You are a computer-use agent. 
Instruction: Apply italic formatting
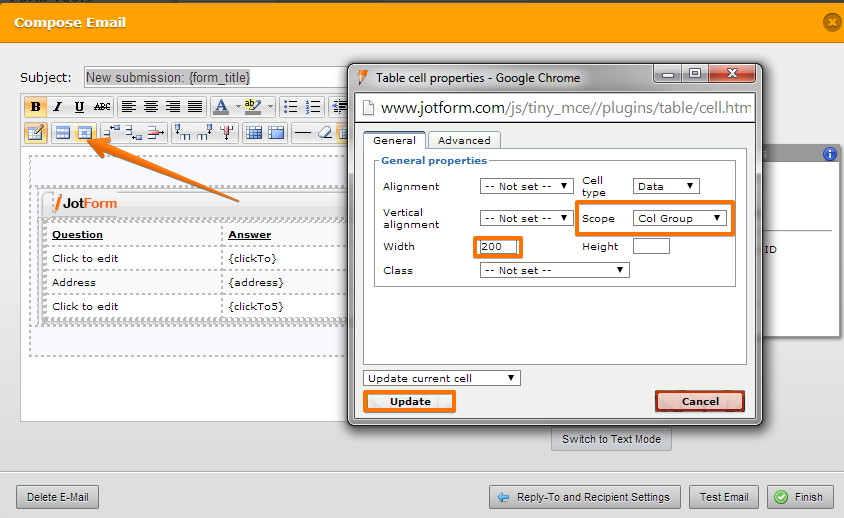coord(57,107)
